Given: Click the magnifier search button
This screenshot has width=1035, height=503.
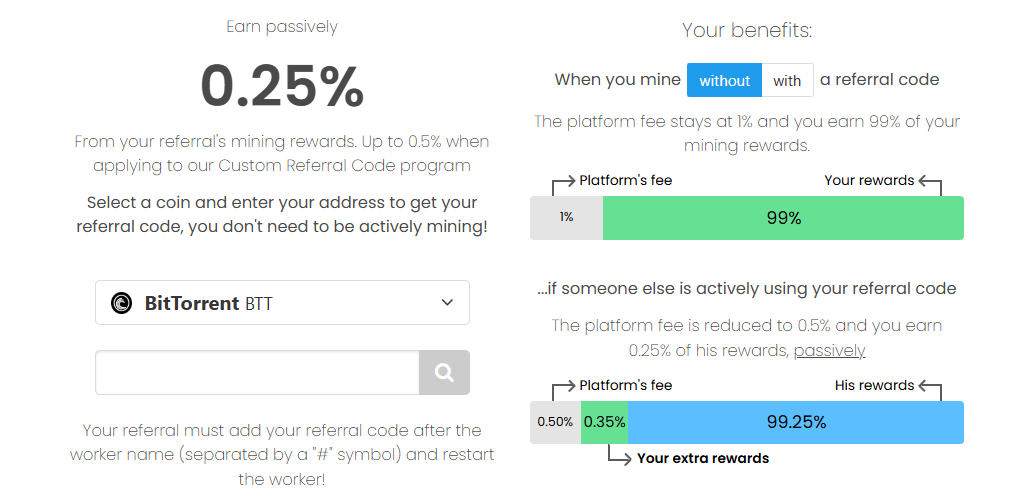Looking at the screenshot, I should (x=444, y=372).
